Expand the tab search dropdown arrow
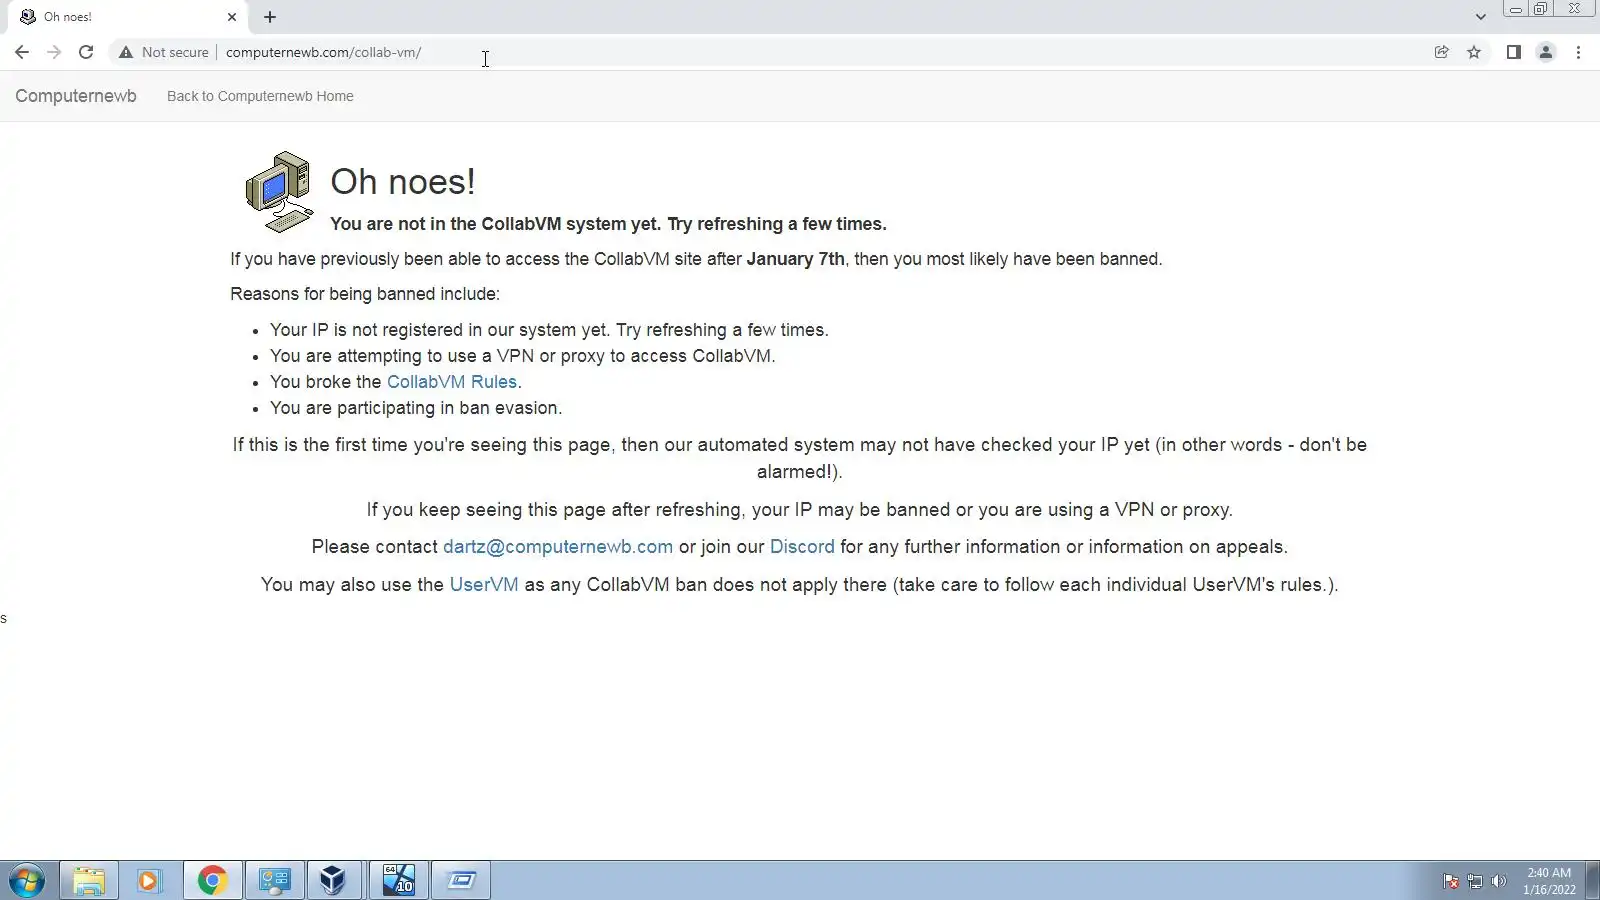Image resolution: width=1600 pixels, height=900 pixels. tap(1480, 17)
